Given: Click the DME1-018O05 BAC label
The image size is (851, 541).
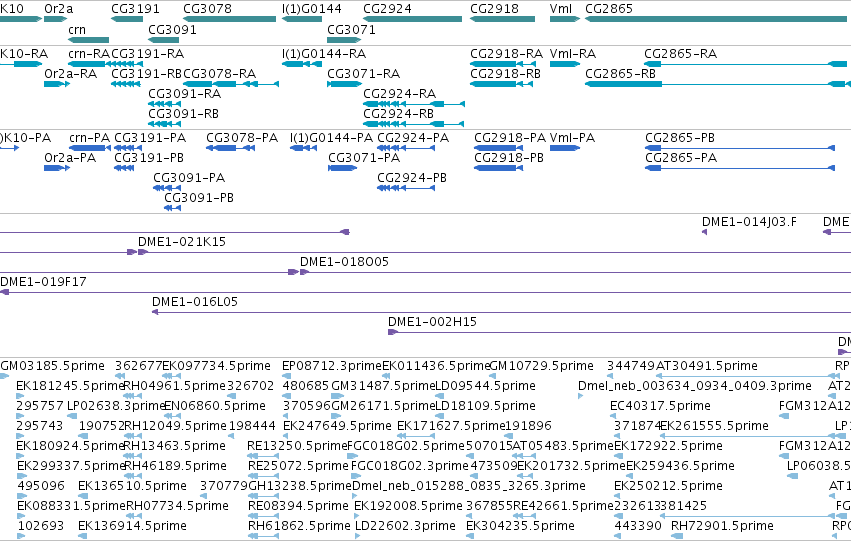Looking at the screenshot, I should [345, 262].
